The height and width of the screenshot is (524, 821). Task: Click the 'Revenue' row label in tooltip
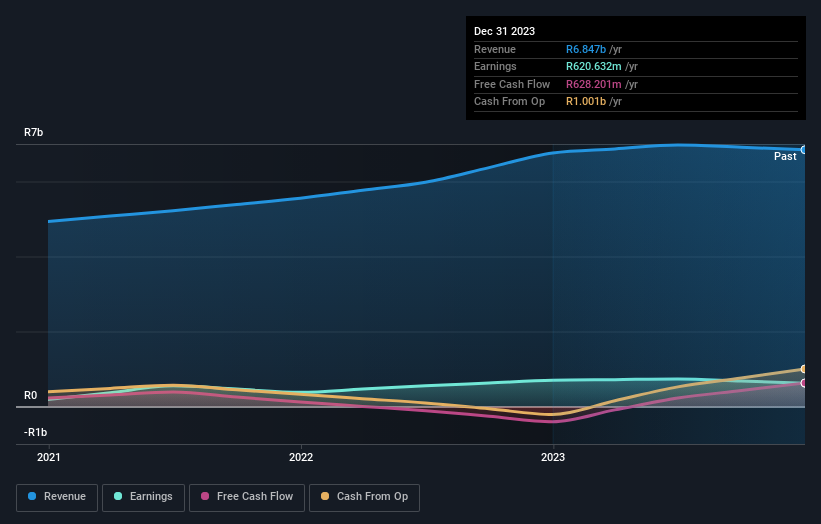(x=495, y=49)
